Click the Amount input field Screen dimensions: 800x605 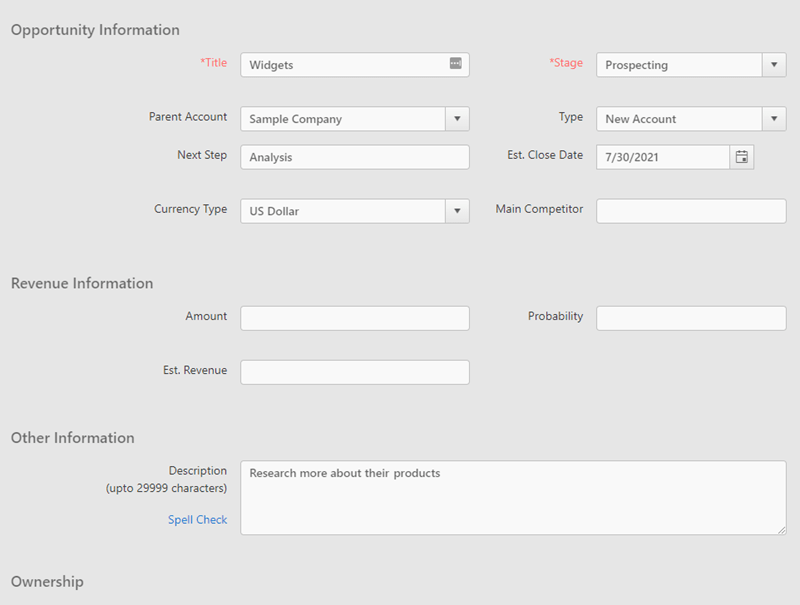pyautogui.click(x=355, y=318)
